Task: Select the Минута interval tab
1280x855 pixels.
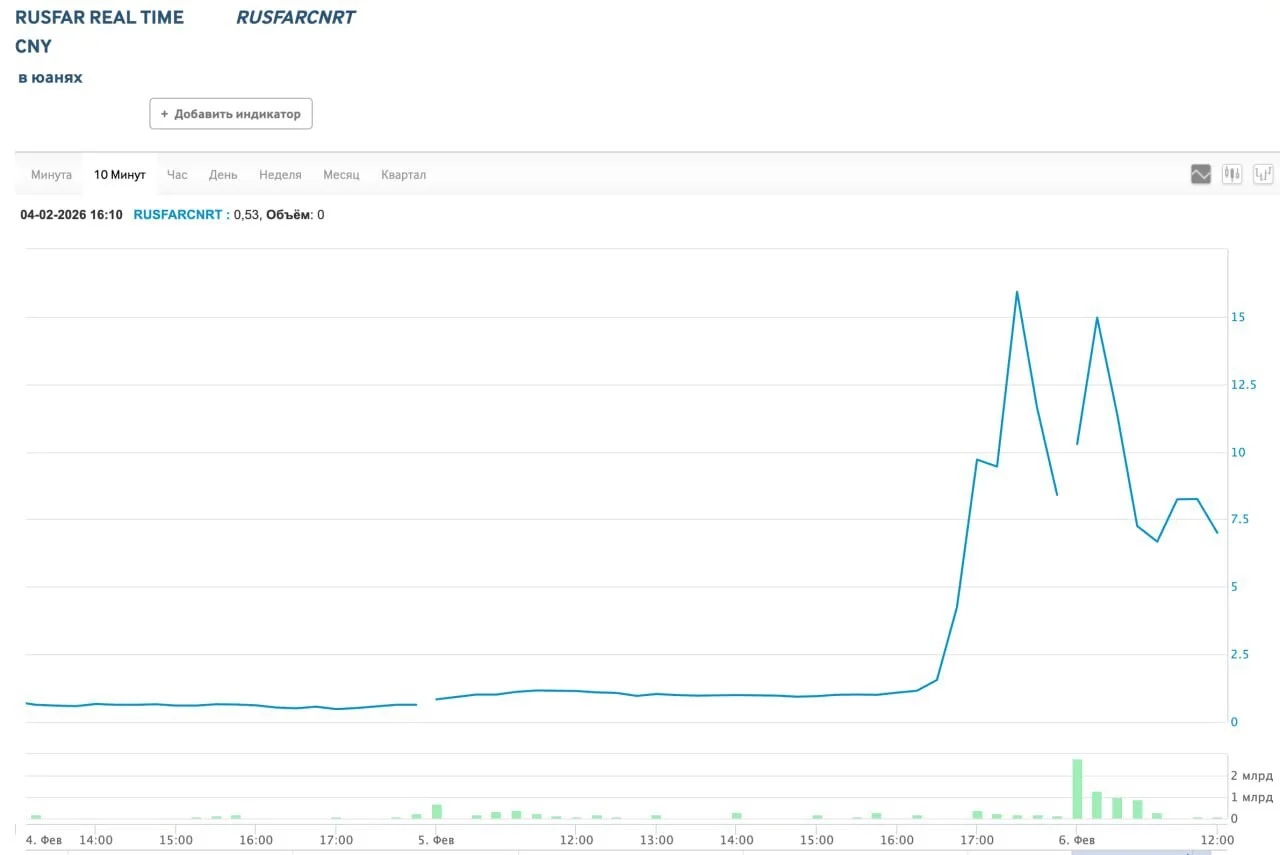Action: pos(51,175)
